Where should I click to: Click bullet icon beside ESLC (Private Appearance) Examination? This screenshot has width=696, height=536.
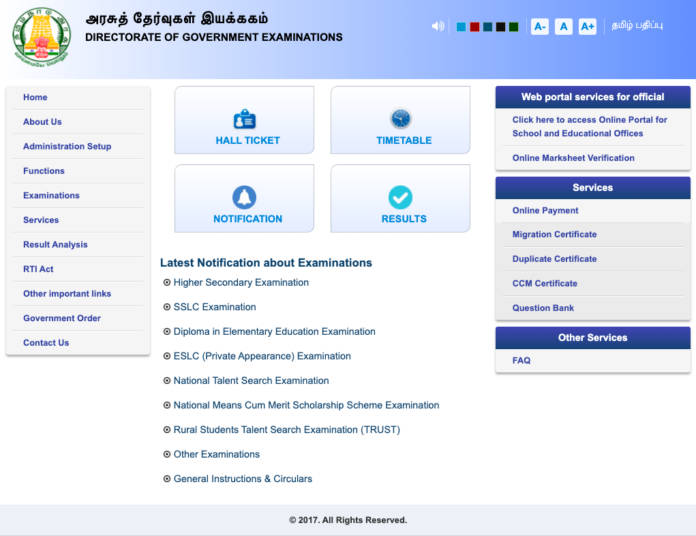tap(167, 356)
